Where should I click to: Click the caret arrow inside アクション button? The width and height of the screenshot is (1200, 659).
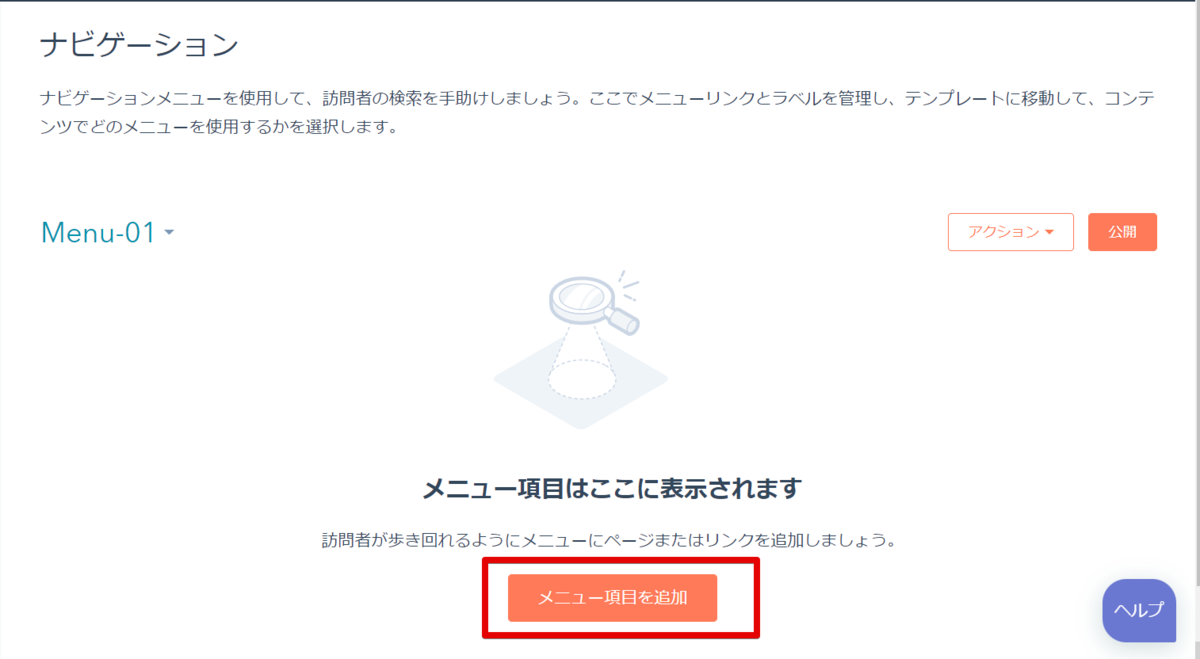click(1049, 232)
